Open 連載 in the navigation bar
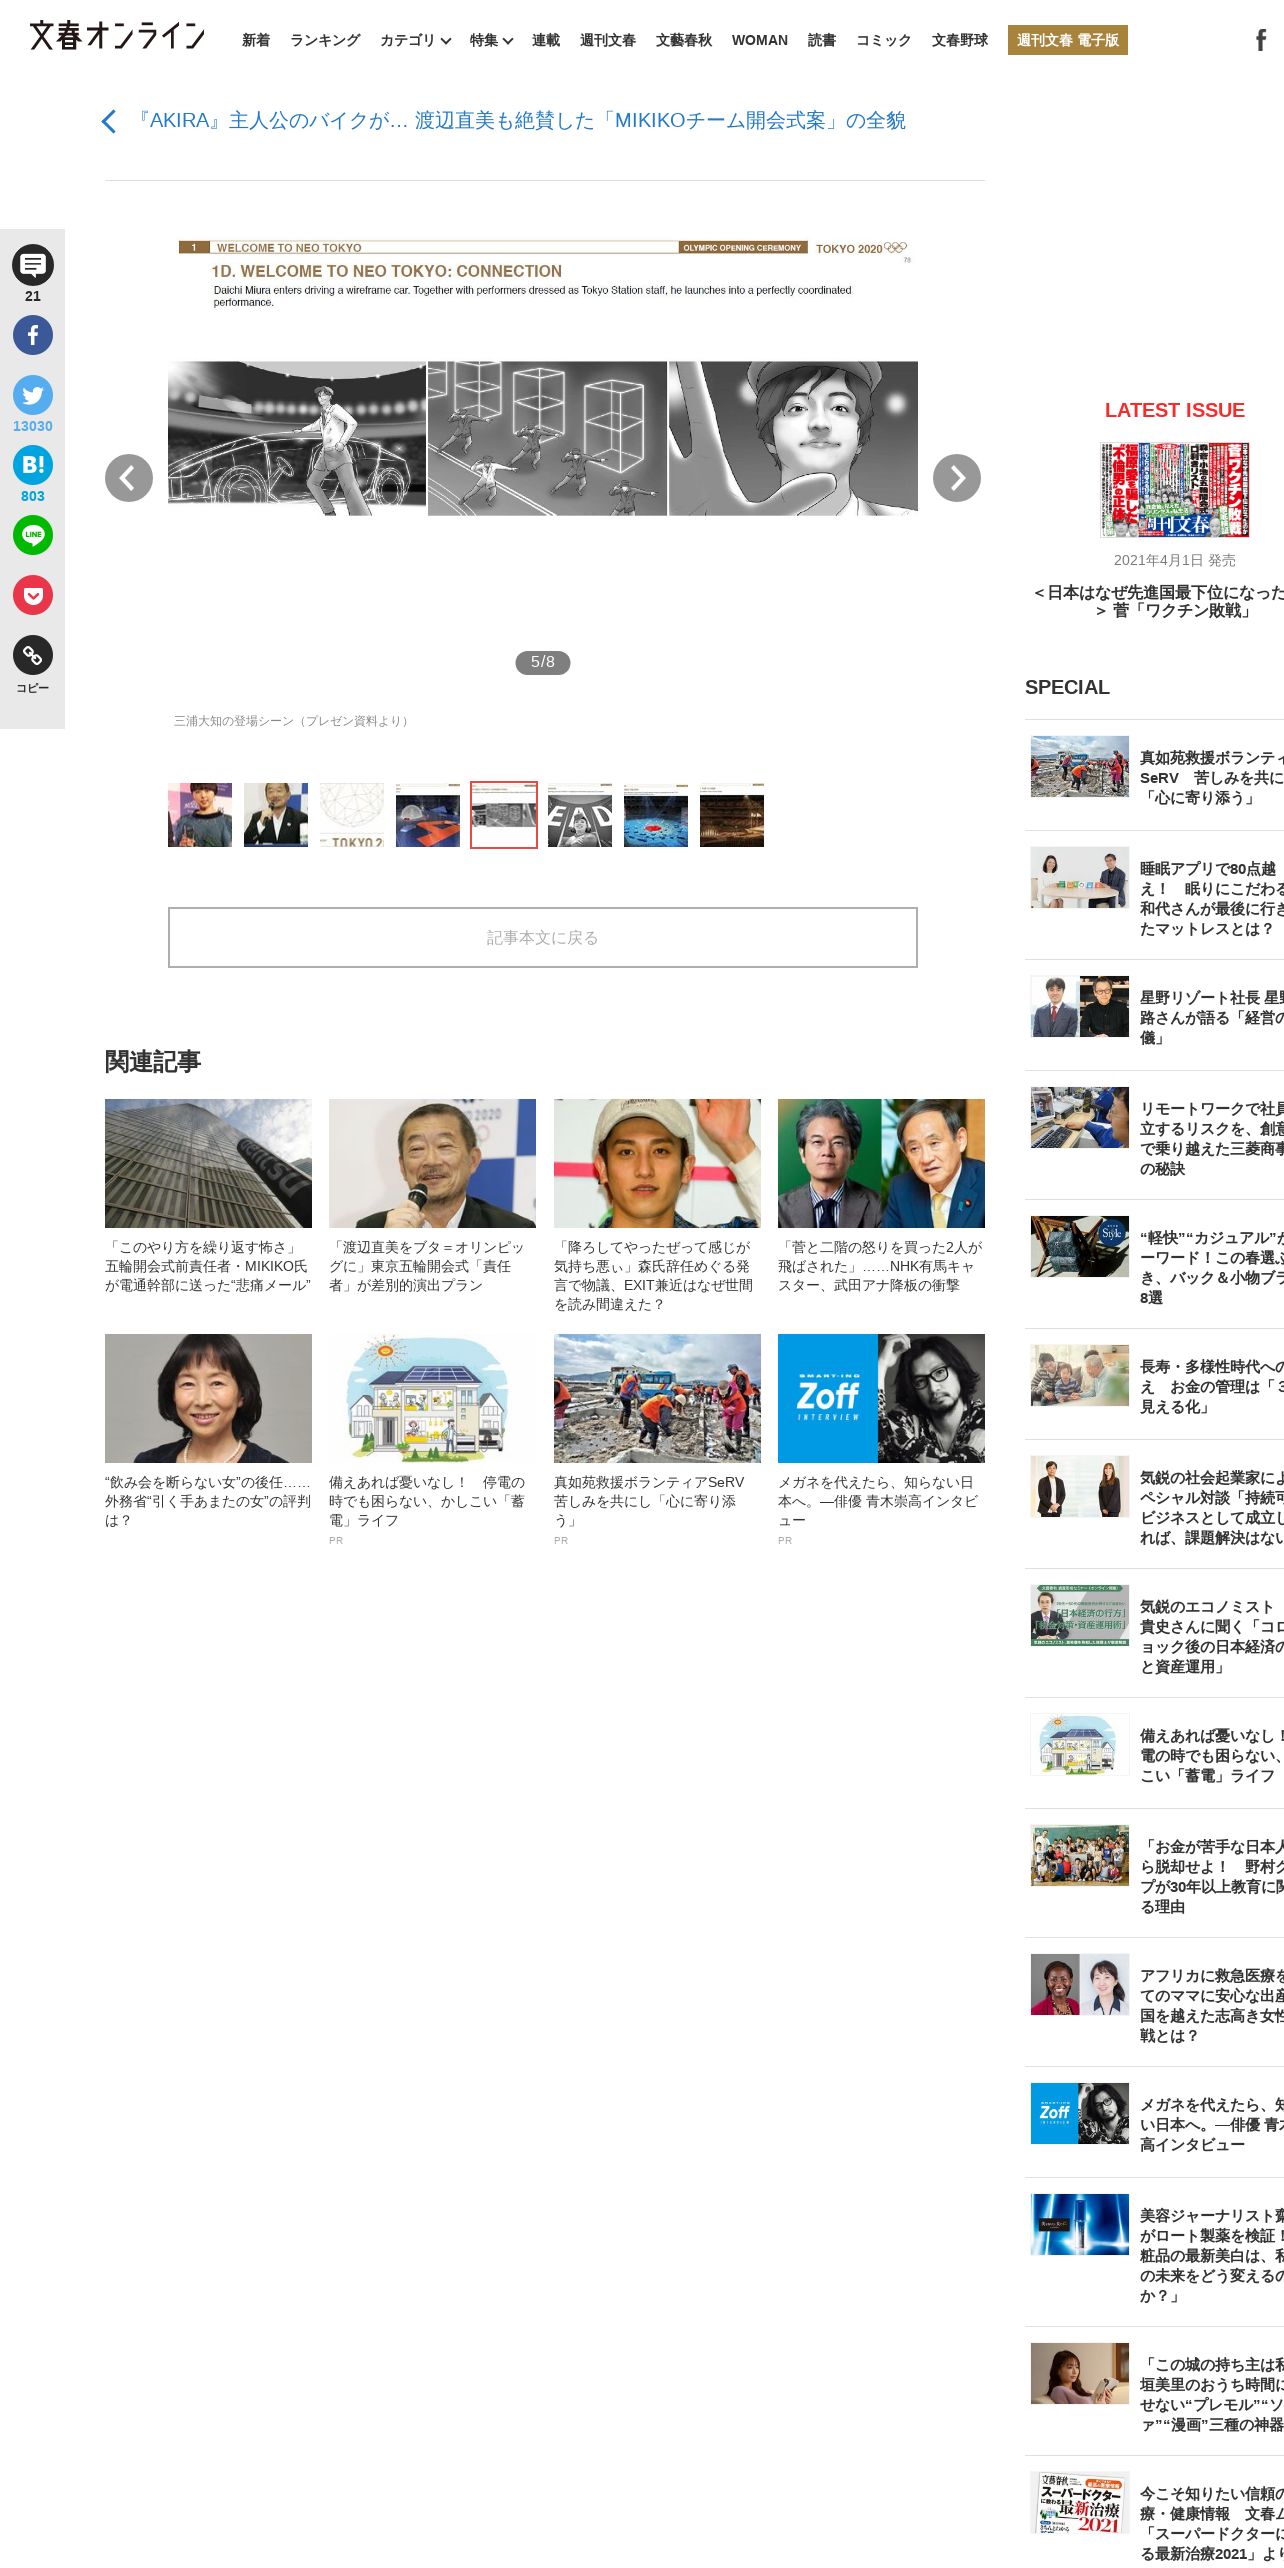This screenshot has height=2568, width=1284. (x=546, y=40)
